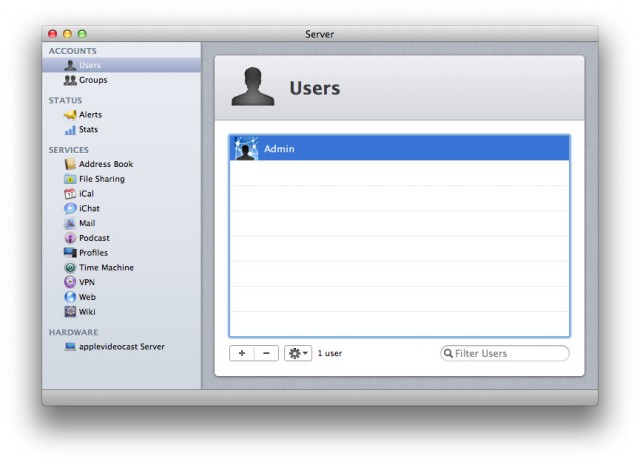Click the VPN service icon
This screenshot has width=640, height=464.
pyautogui.click(x=70, y=282)
